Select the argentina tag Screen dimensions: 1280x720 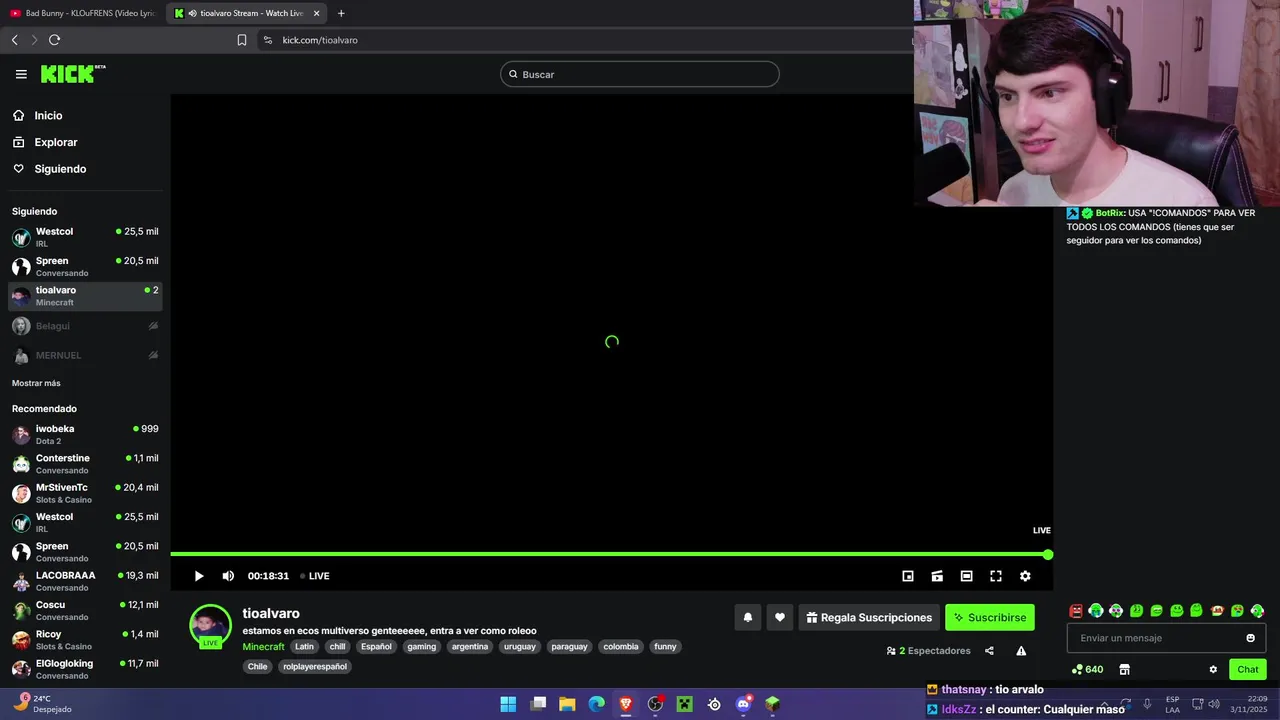[x=470, y=647]
